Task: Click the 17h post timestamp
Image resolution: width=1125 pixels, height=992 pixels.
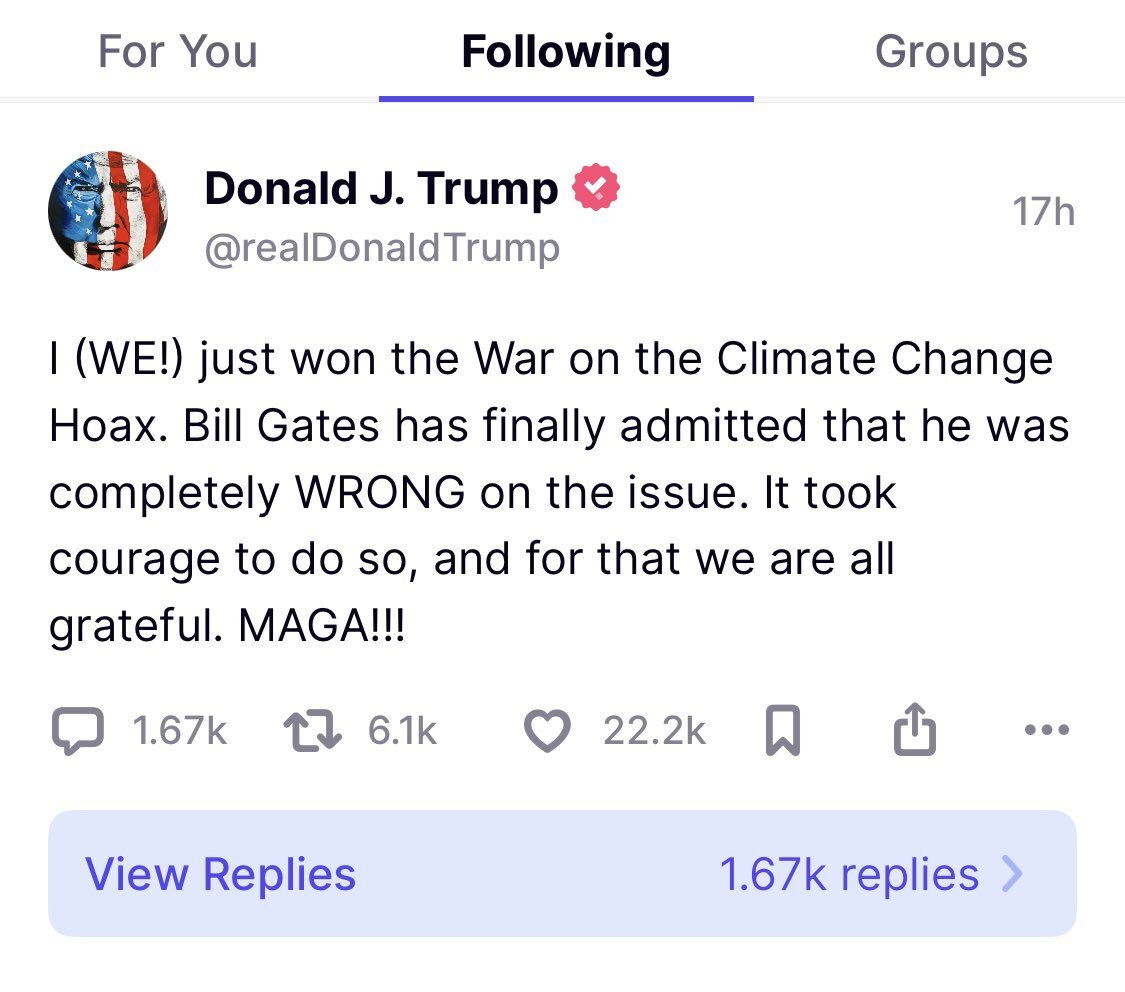Action: click(x=1043, y=212)
